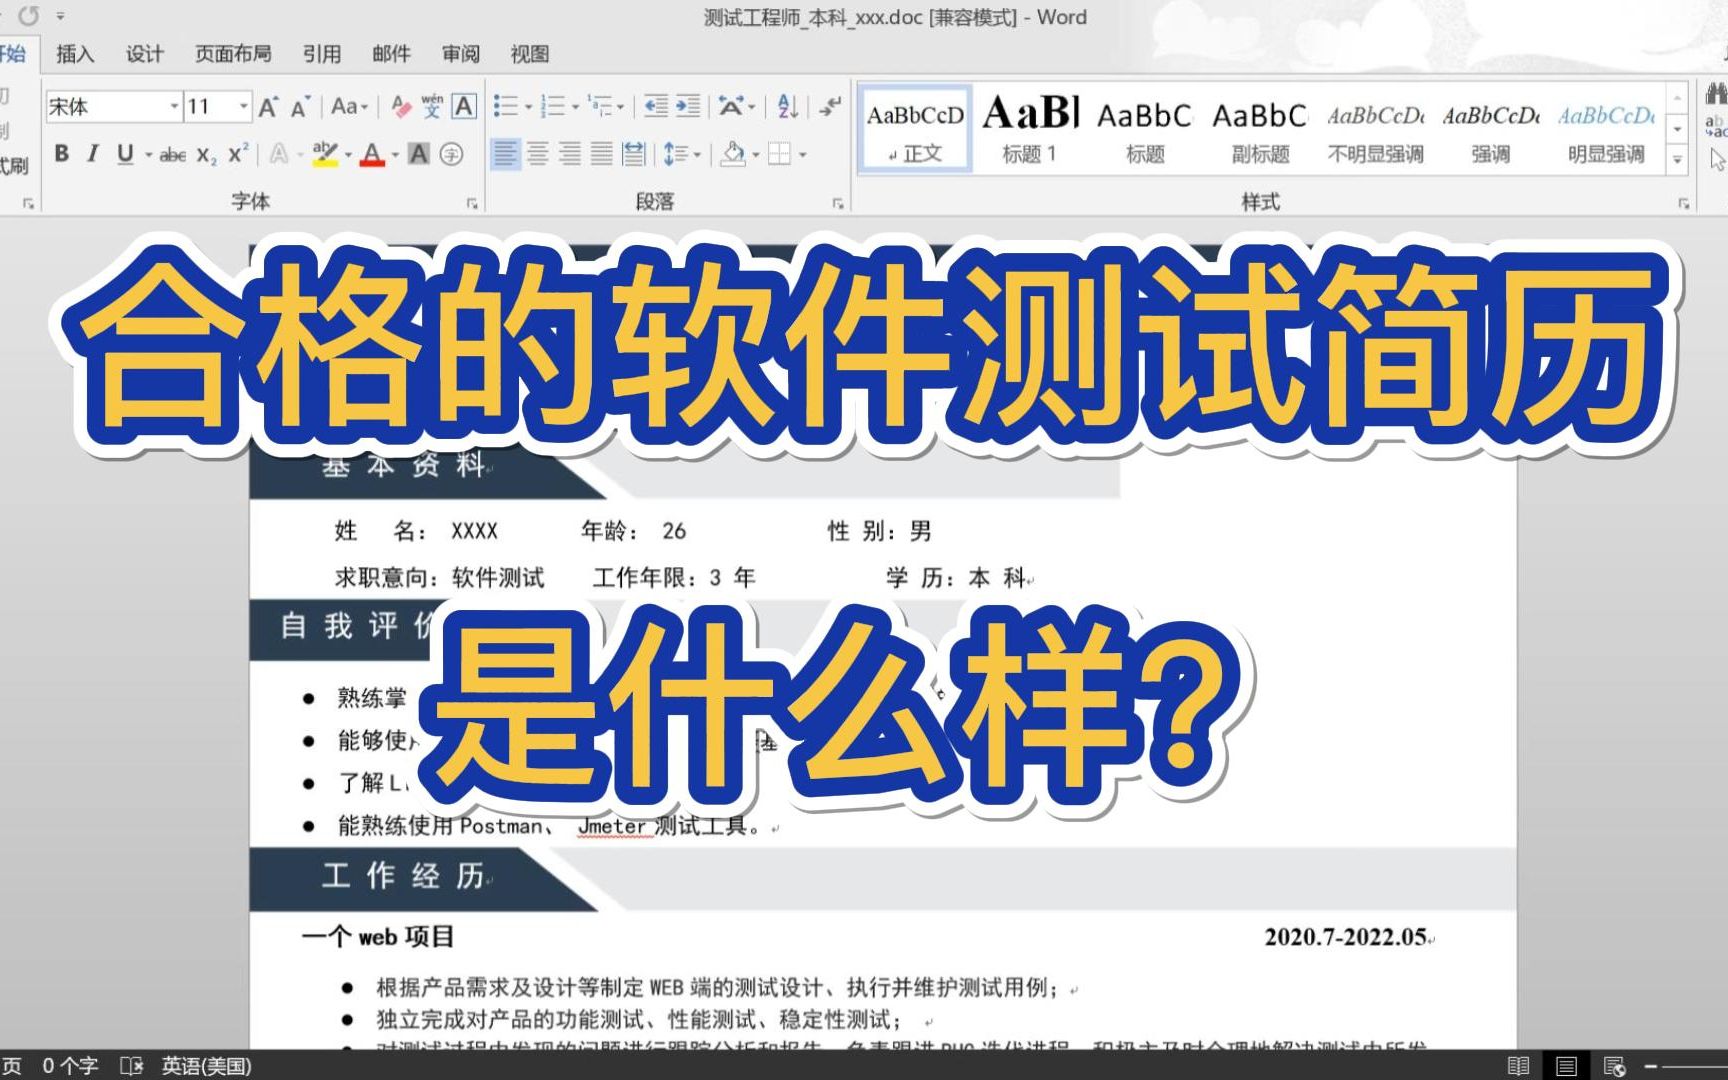
Task: Toggle superscript formatting
Action: click(237, 154)
